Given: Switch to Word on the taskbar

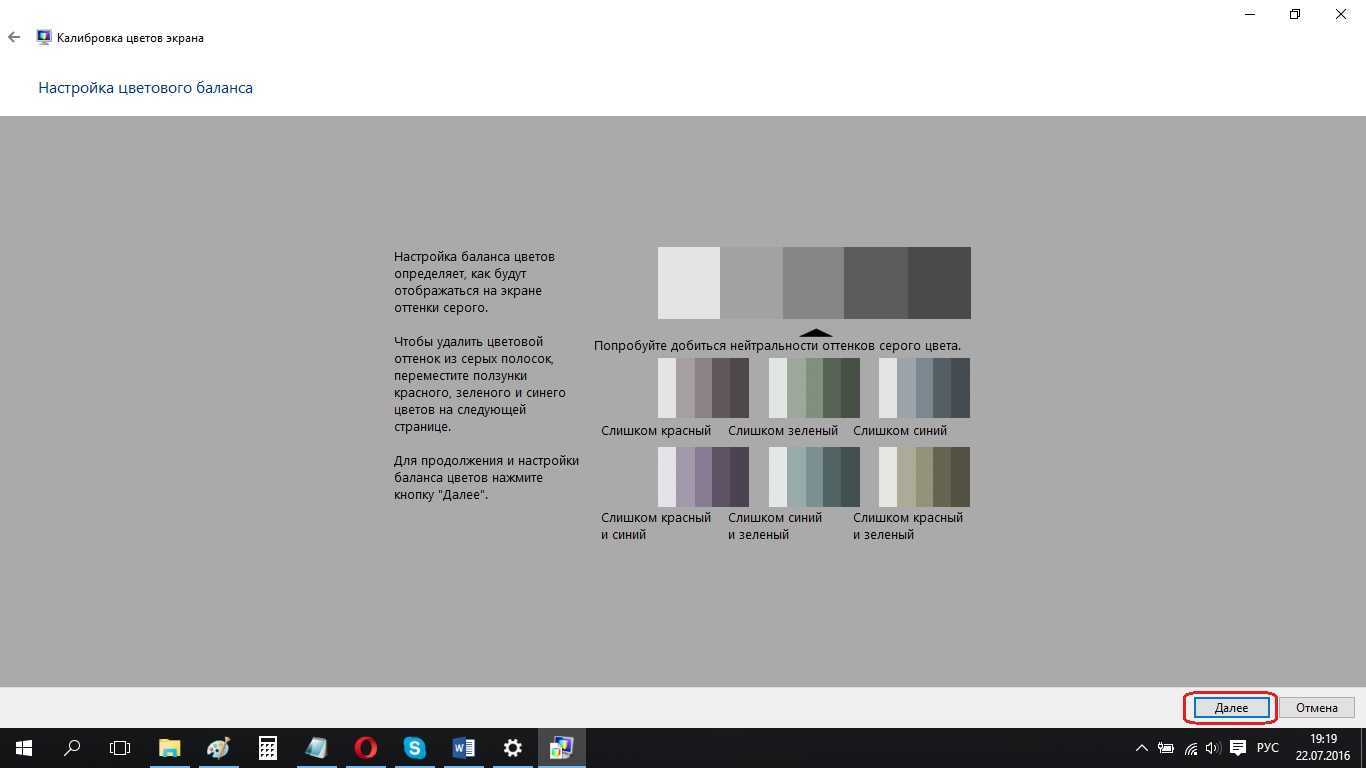Looking at the screenshot, I should [463, 748].
